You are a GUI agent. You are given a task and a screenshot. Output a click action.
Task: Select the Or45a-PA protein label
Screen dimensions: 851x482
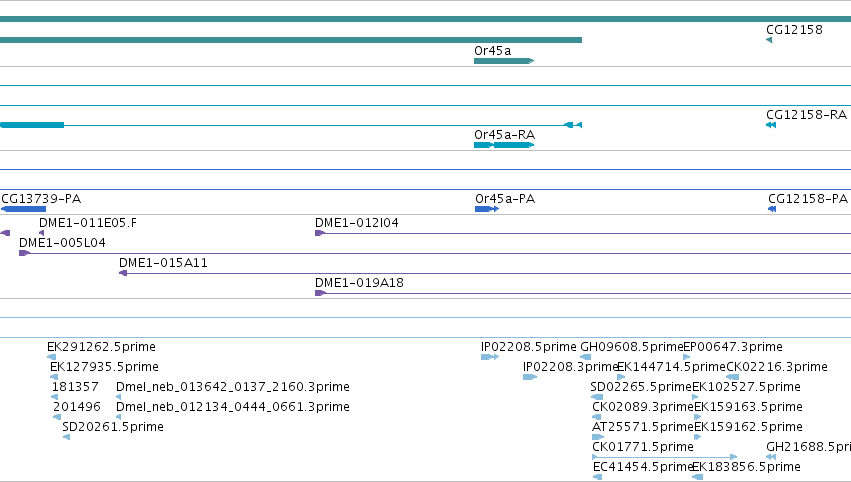[505, 199]
